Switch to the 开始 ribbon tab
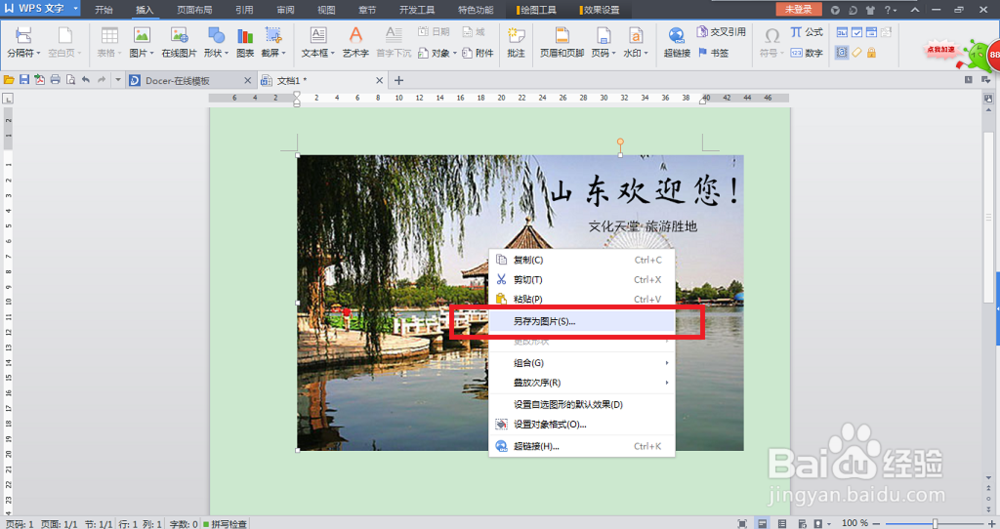Screen dimensions: 1000x529 pyautogui.click(x=103, y=10)
